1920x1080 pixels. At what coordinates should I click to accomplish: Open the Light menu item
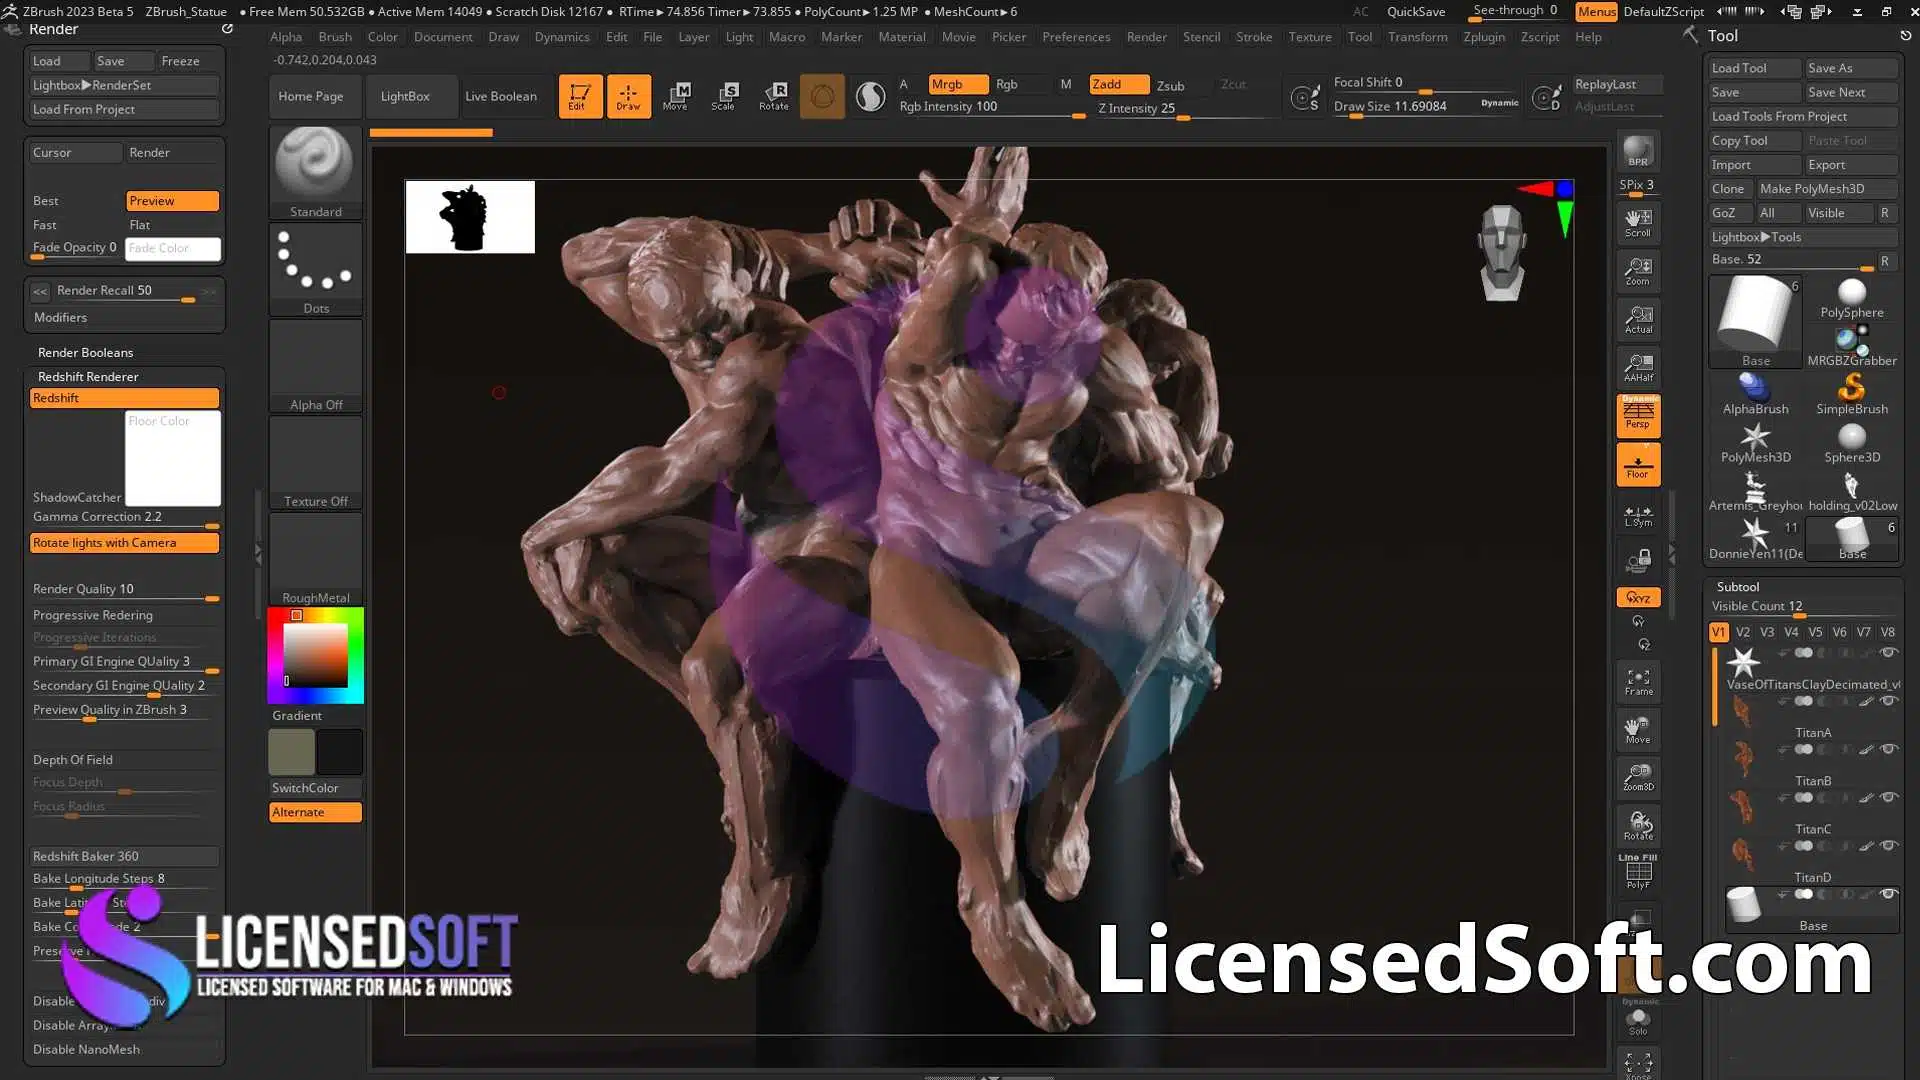click(x=738, y=36)
